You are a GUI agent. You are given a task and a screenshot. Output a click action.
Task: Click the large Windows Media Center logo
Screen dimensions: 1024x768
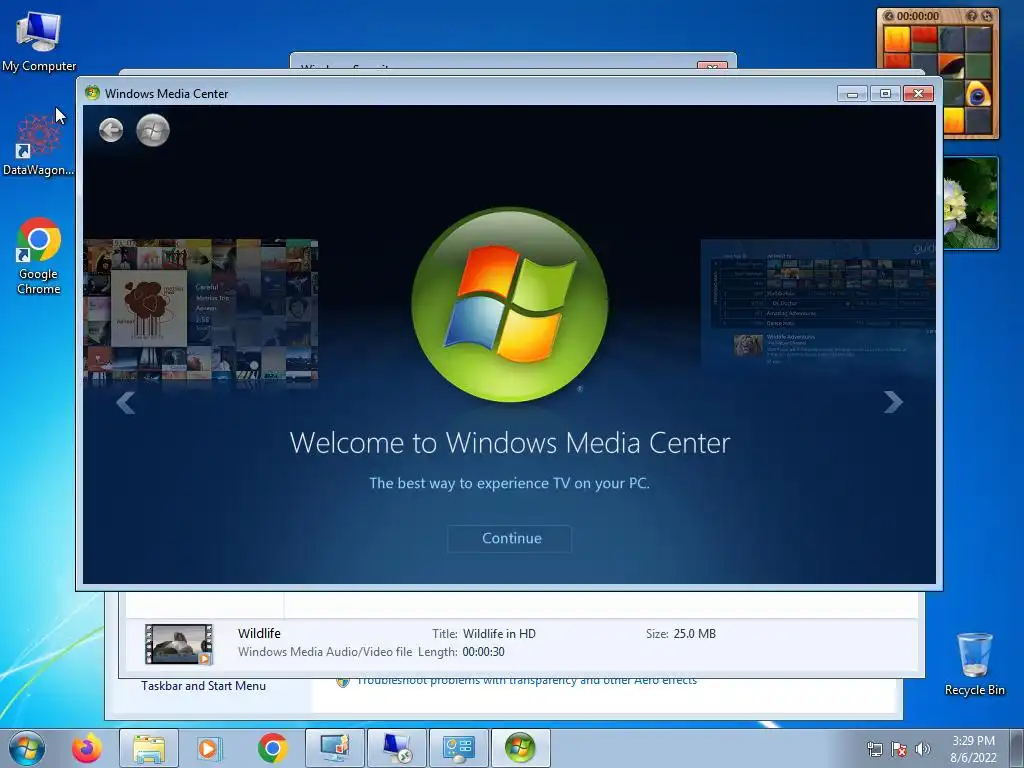[509, 304]
